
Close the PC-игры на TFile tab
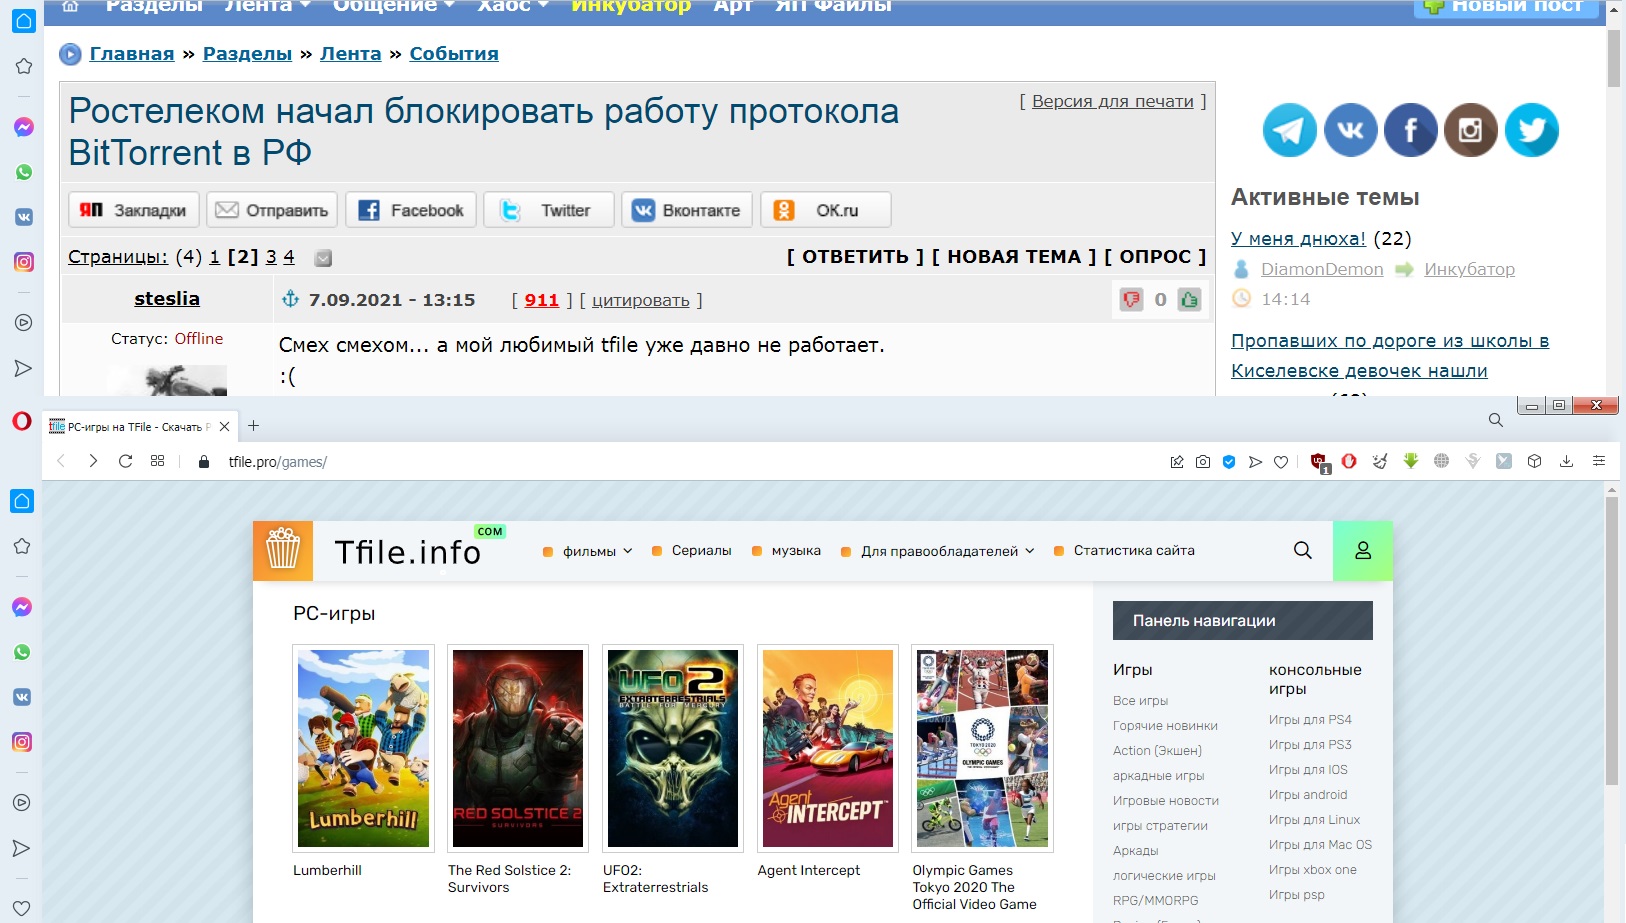coord(225,426)
